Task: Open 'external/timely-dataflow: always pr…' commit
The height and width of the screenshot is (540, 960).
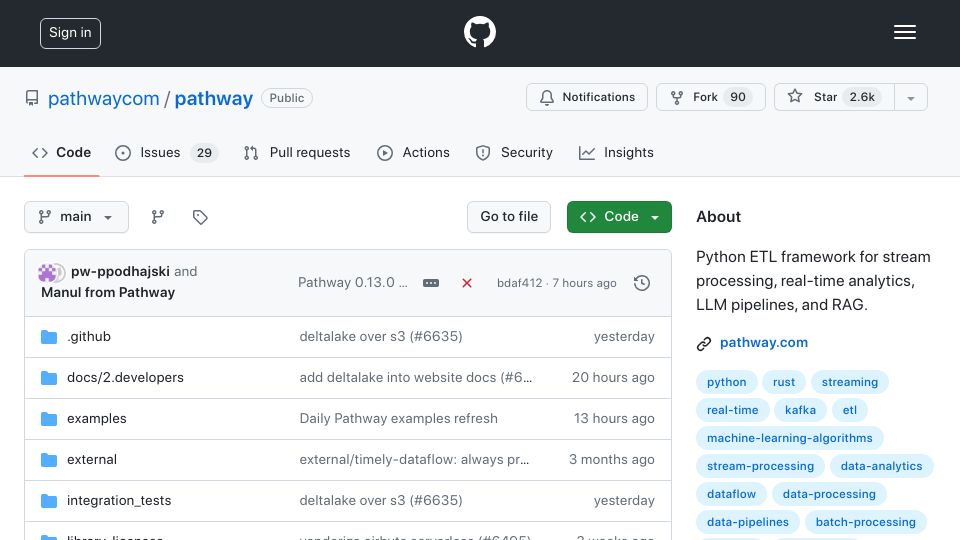Action: click(x=414, y=460)
